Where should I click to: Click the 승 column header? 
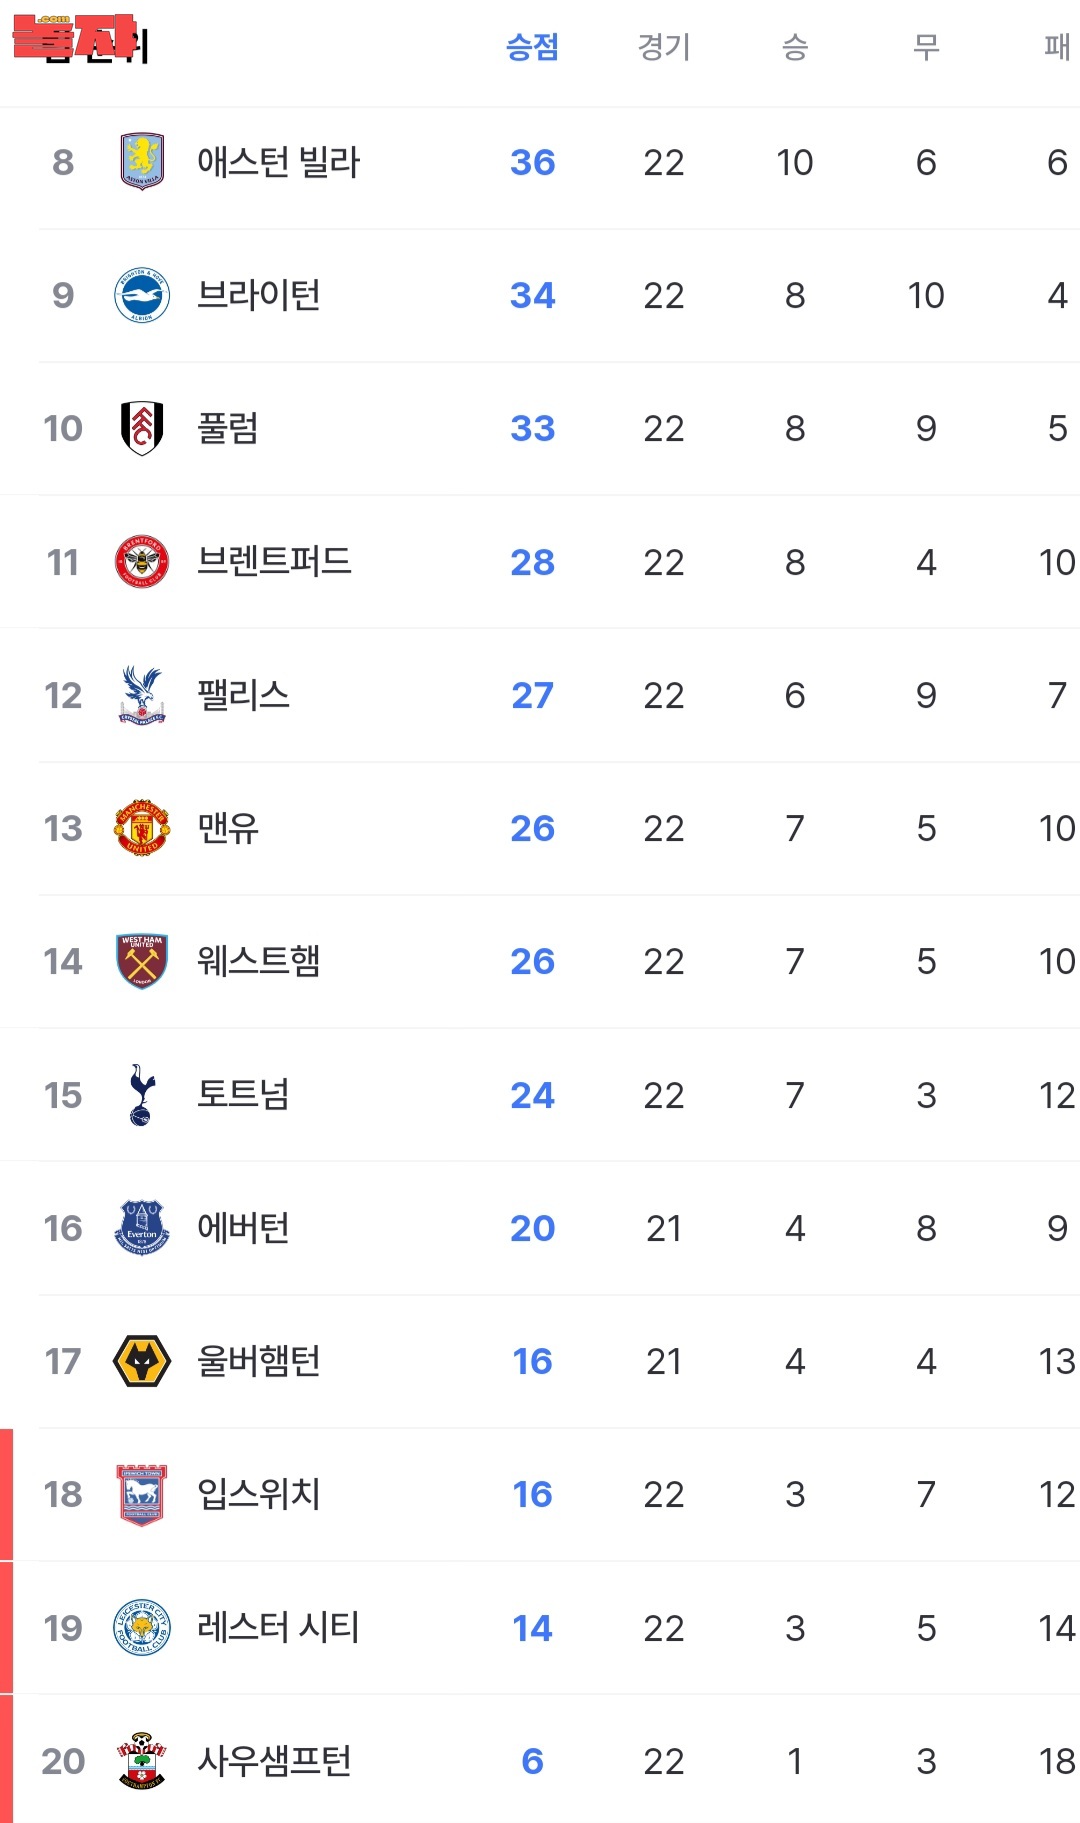[x=795, y=47]
